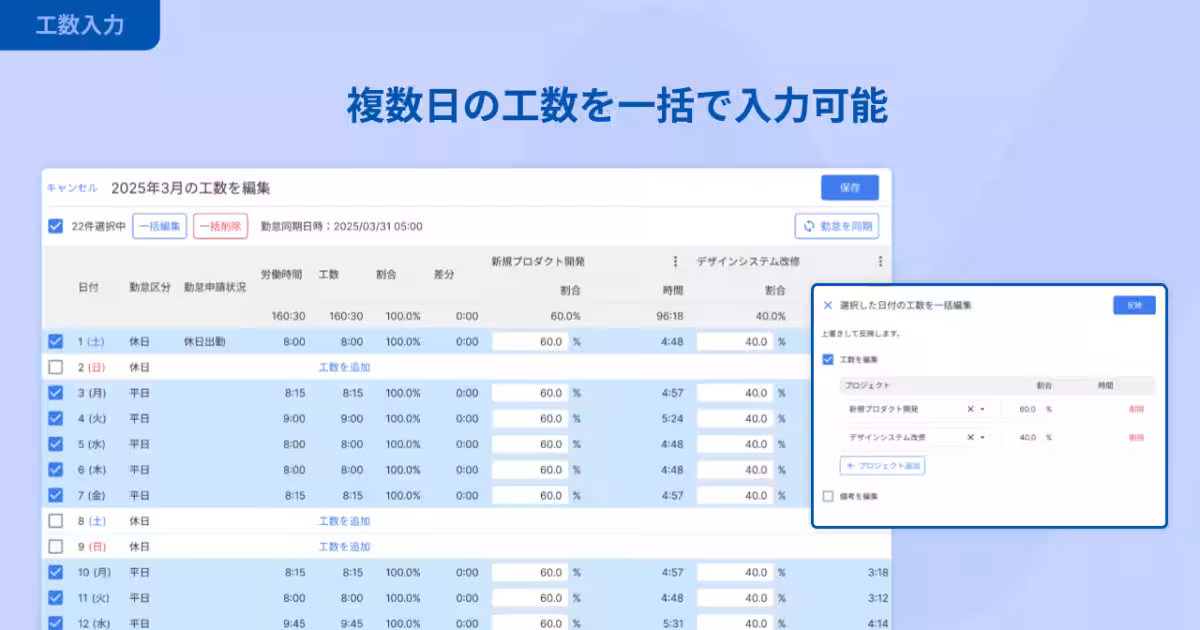Click 工数を追加 link on the 2 (日) row

(x=345, y=368)
